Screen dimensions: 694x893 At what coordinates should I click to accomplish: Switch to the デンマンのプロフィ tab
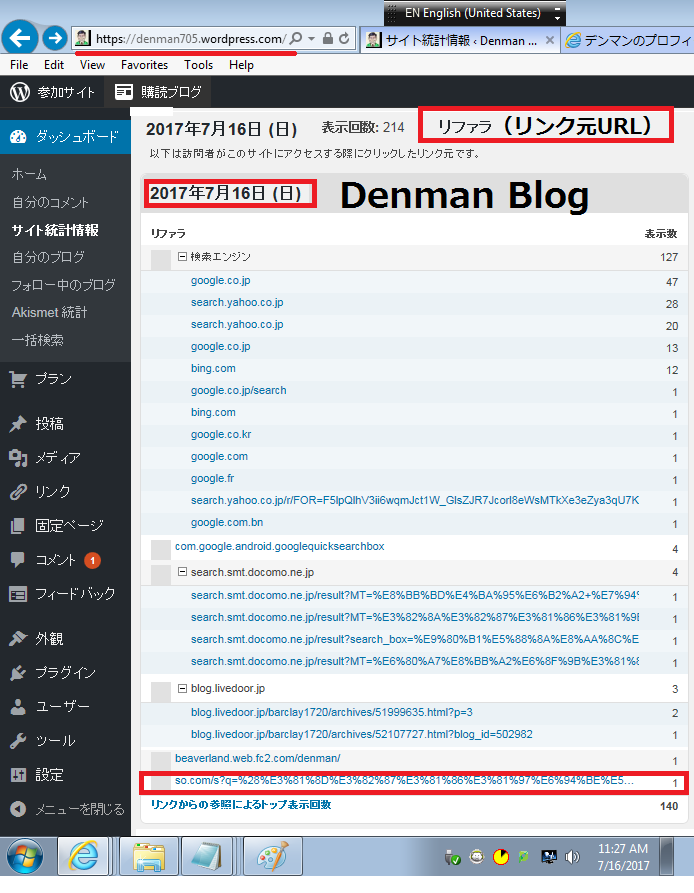click(x=627, y=40)
